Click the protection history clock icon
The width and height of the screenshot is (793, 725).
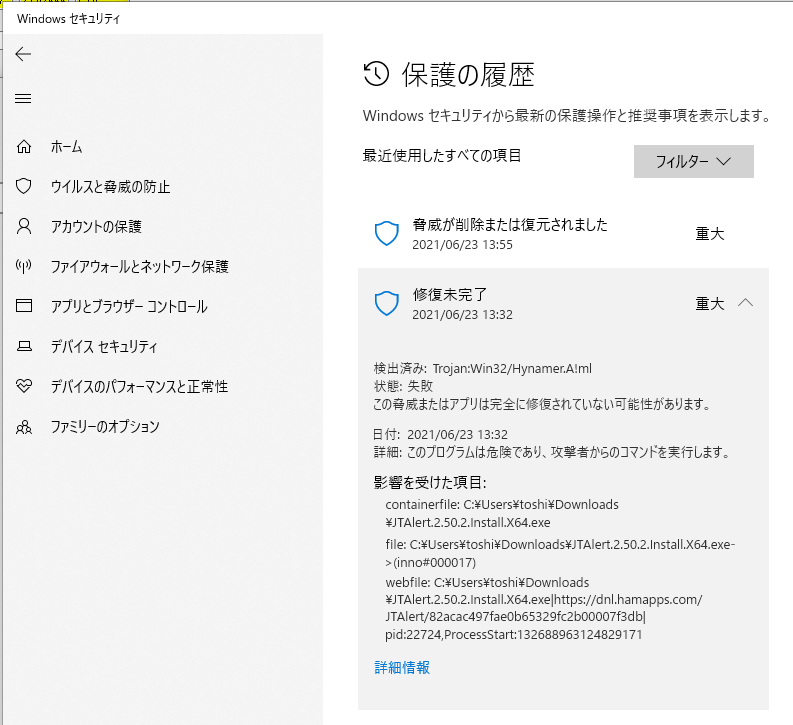(376, 74)
